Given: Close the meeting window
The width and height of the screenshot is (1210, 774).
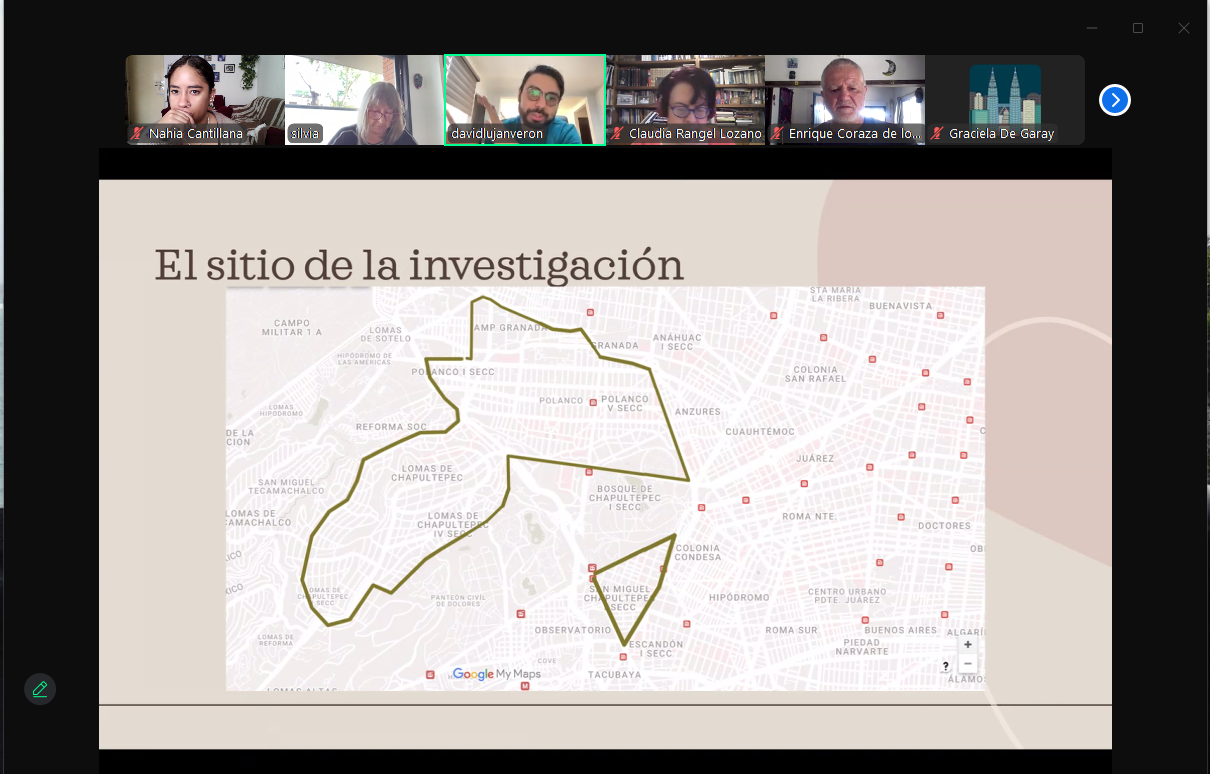Looking at the screenshot, I should [1184, 28].
